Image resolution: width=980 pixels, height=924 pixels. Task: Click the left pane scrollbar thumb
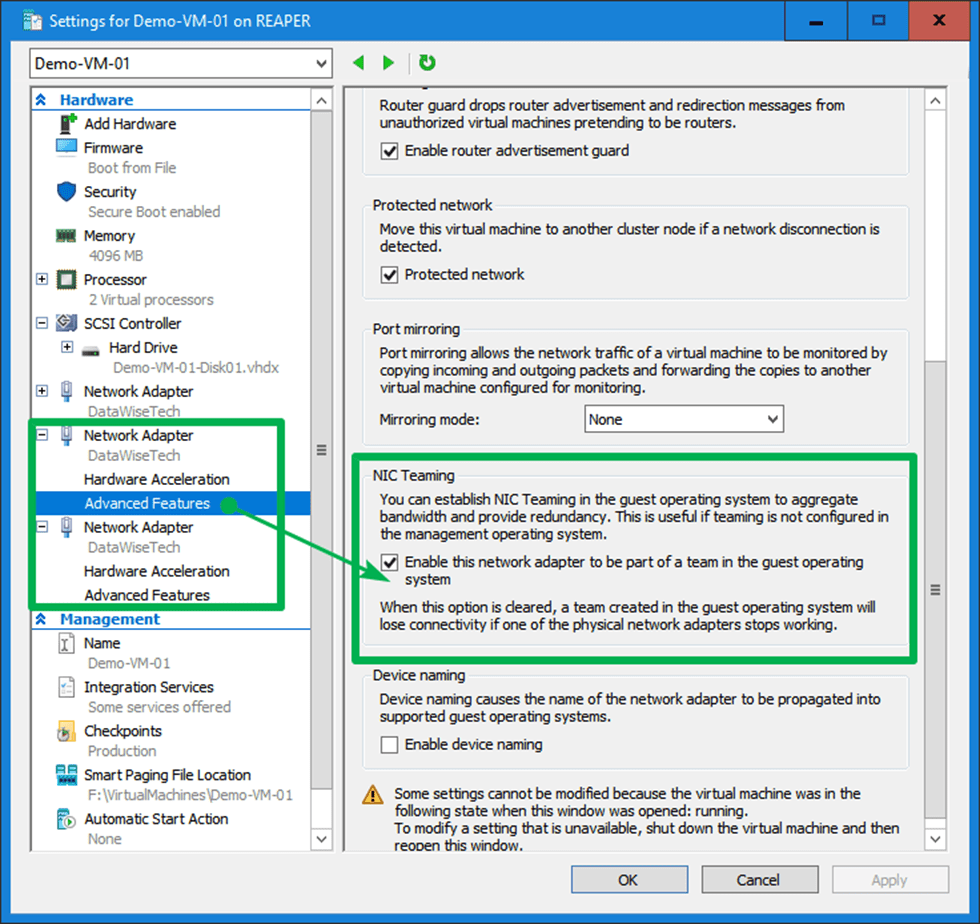click(321, 449)
